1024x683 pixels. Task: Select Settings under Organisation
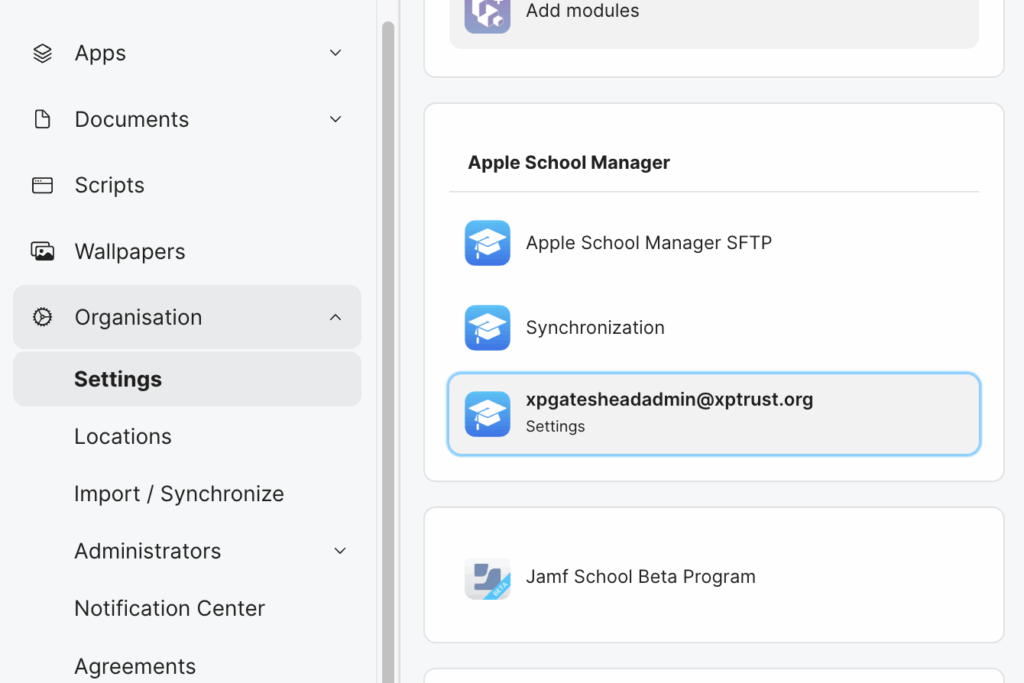click(187, 379)
